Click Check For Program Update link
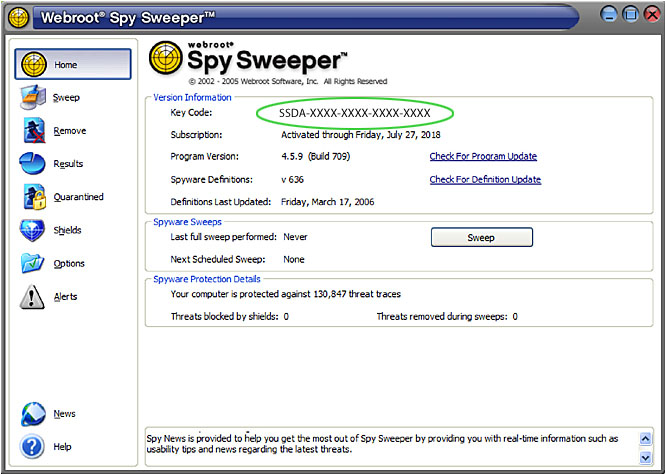 (x=483, y=156)
